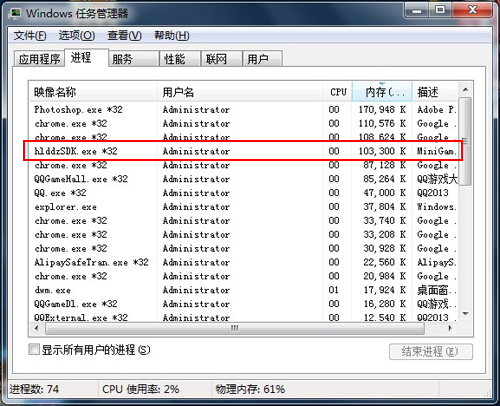Sort by 用户名 column header

[x=240, y=92]
